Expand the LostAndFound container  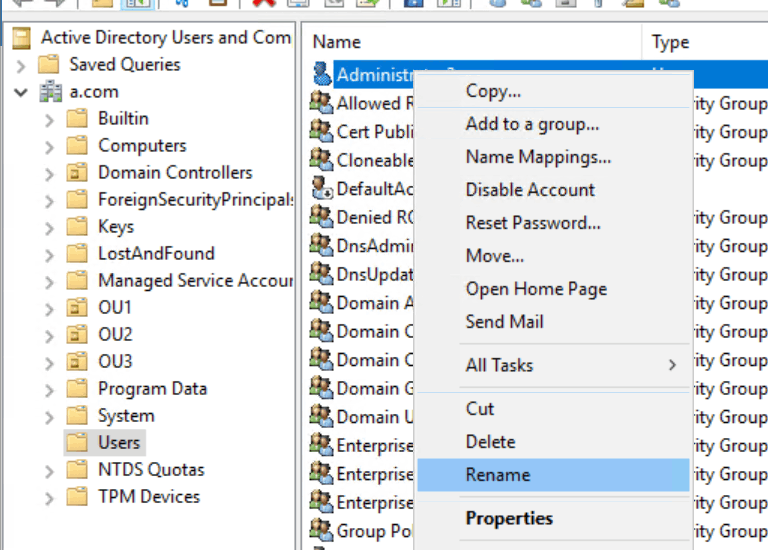(49, 255)
